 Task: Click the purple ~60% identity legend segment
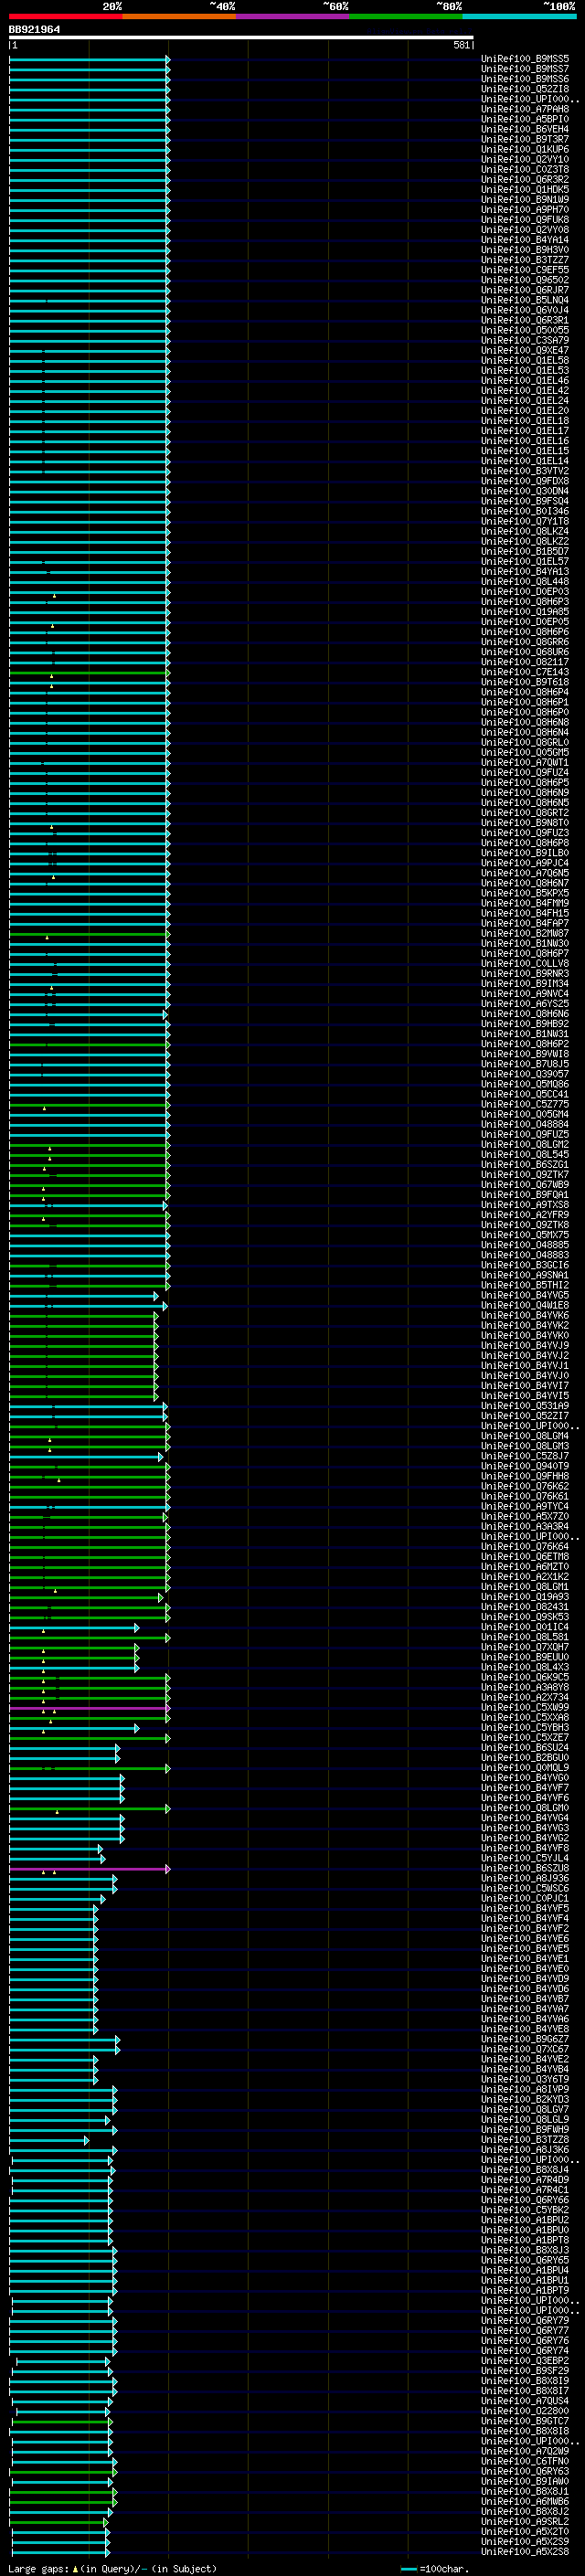[293, 16]
